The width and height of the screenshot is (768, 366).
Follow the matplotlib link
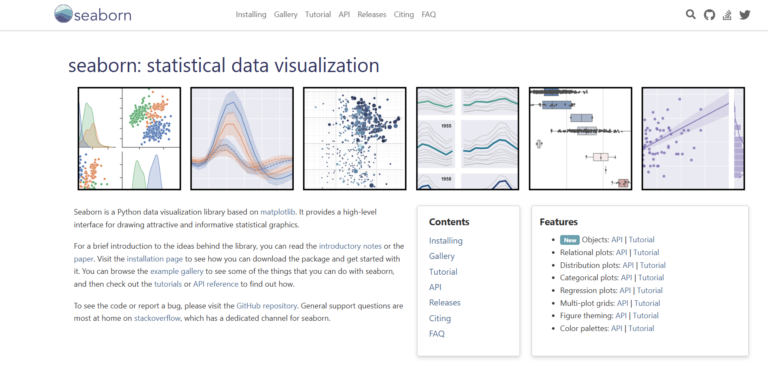[x=278, y=212]
